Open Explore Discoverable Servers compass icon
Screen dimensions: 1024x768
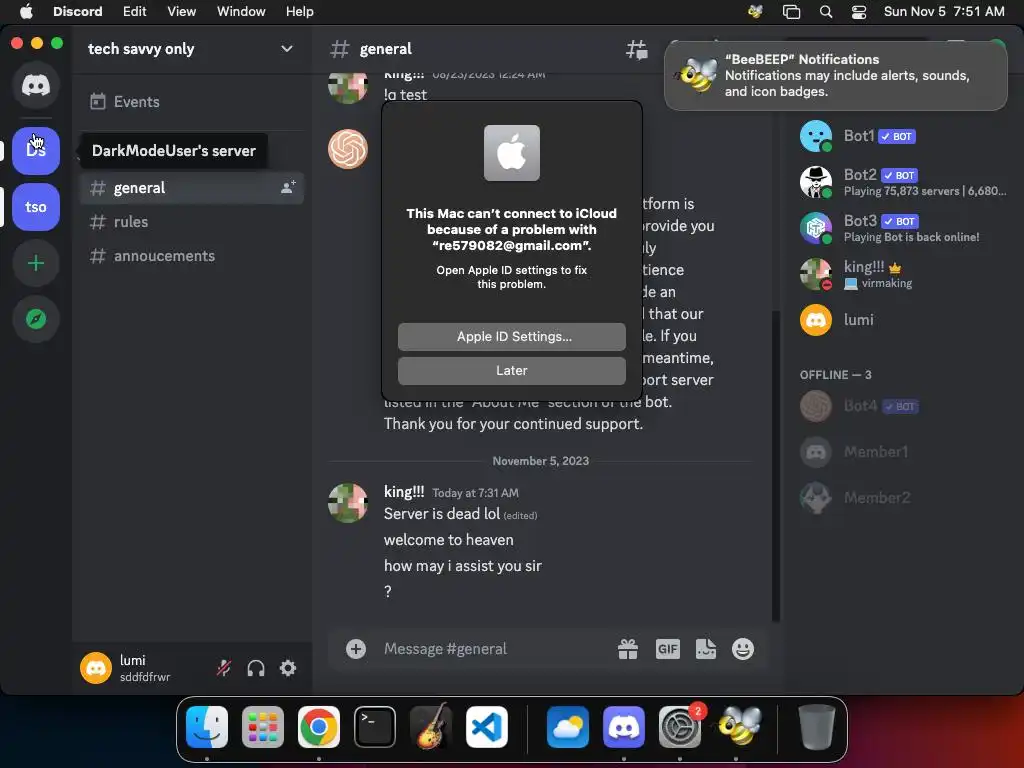point(36,319)
